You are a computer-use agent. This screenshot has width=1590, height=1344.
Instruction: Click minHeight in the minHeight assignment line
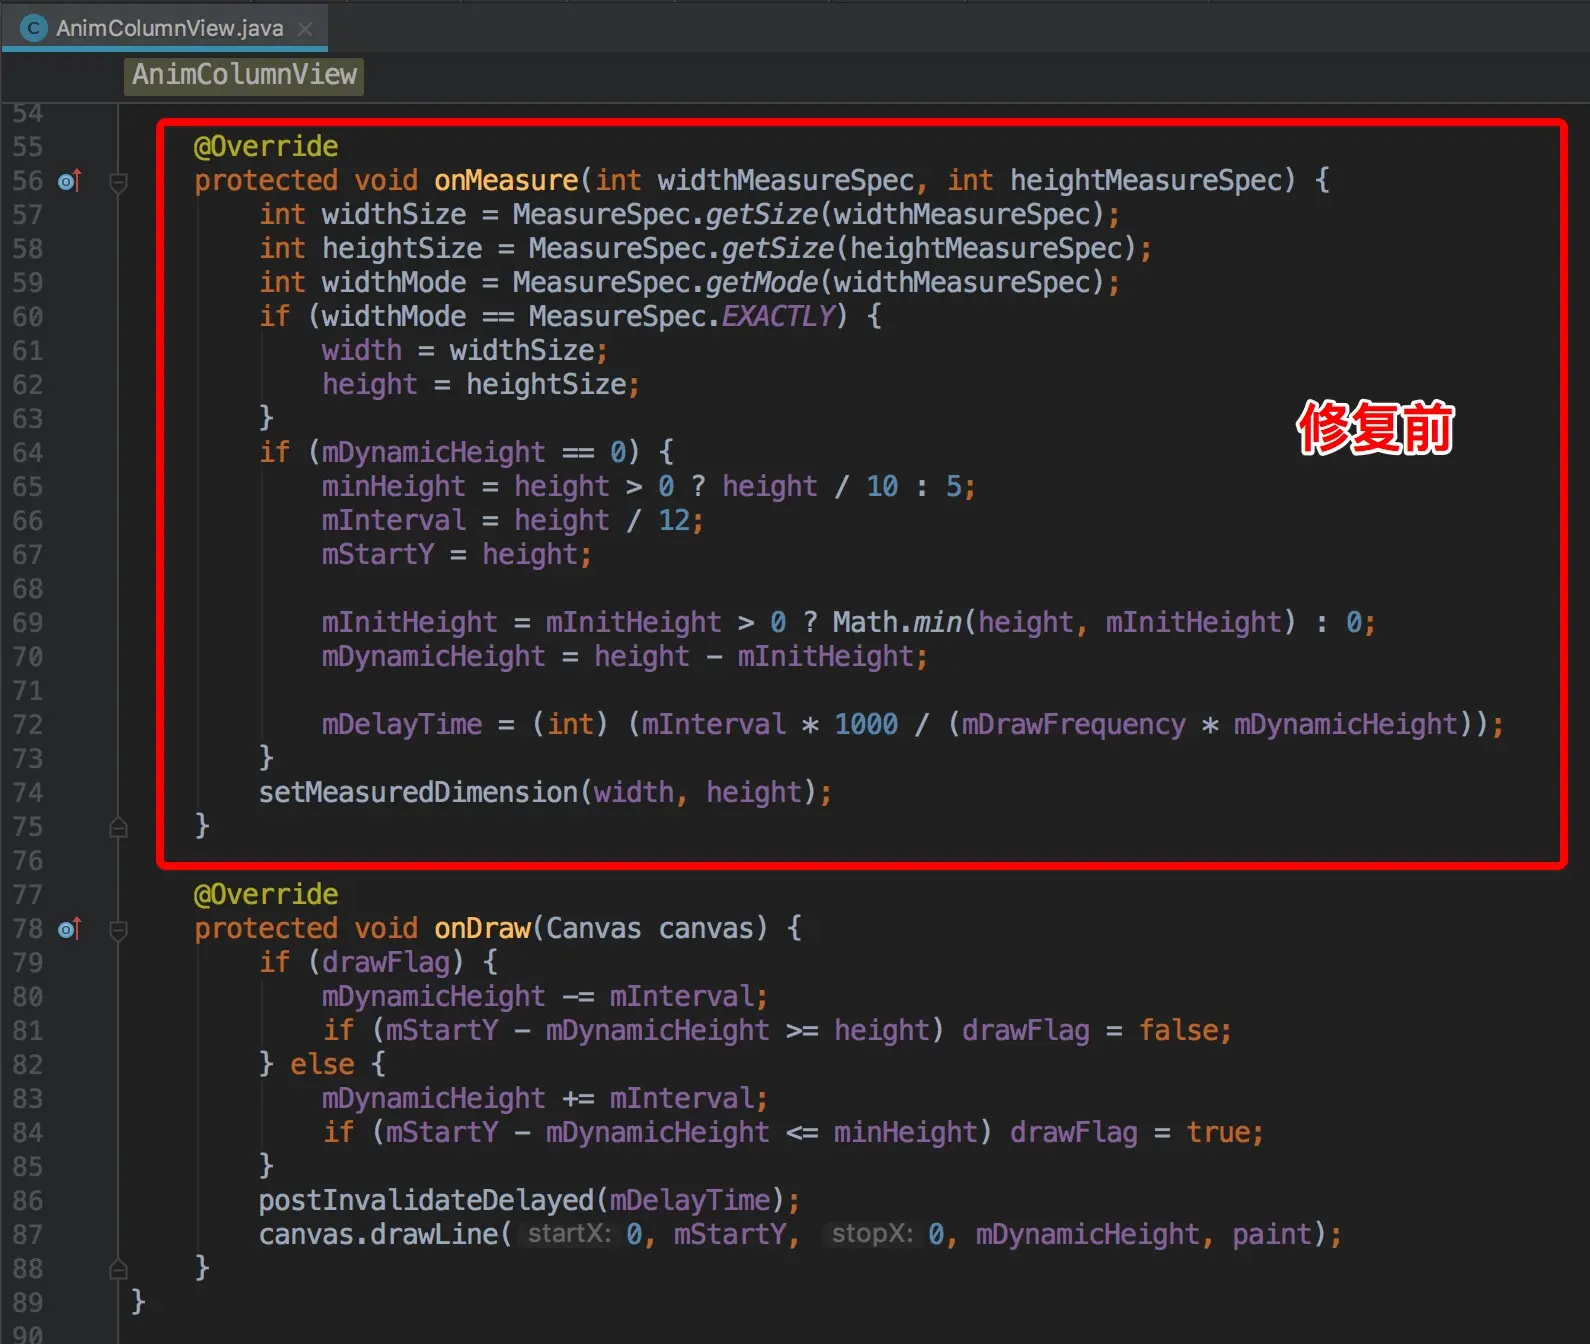[x=394, y=487]
